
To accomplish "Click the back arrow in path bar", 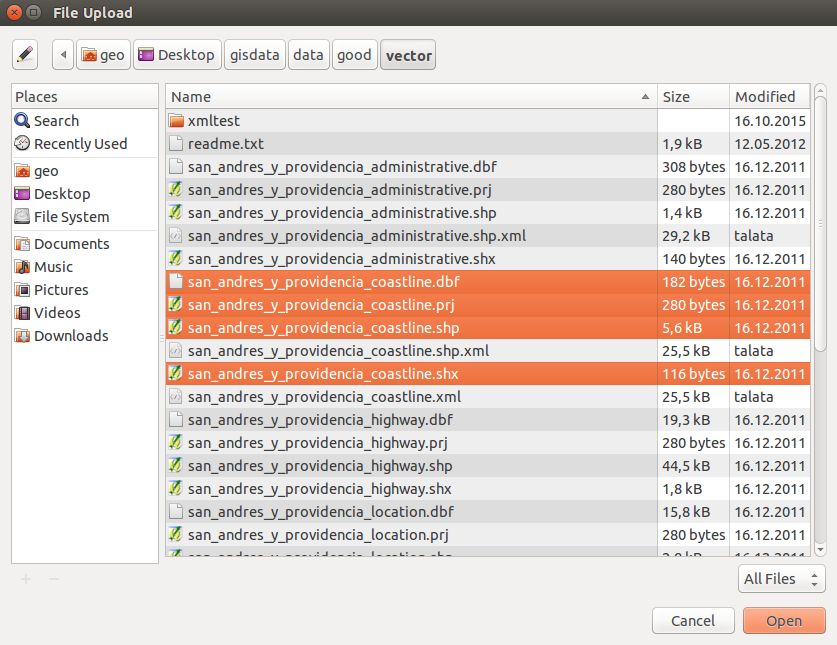I will pos(63,54).
